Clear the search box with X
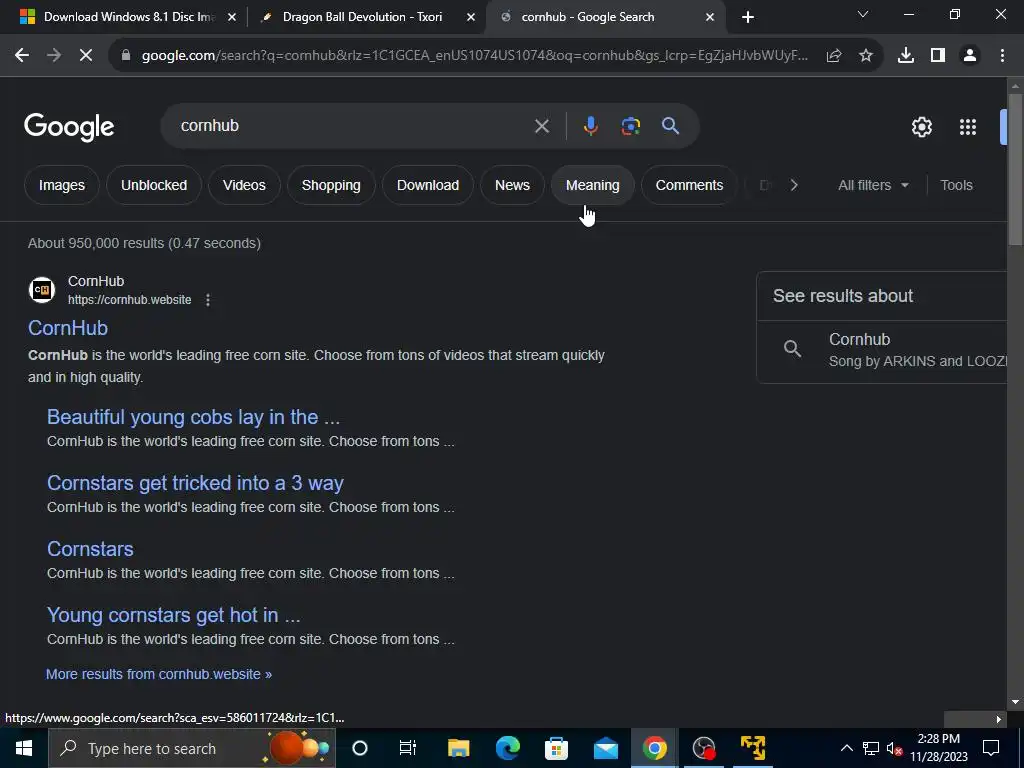The image size is (1024, 768). [x=542, y=126]
